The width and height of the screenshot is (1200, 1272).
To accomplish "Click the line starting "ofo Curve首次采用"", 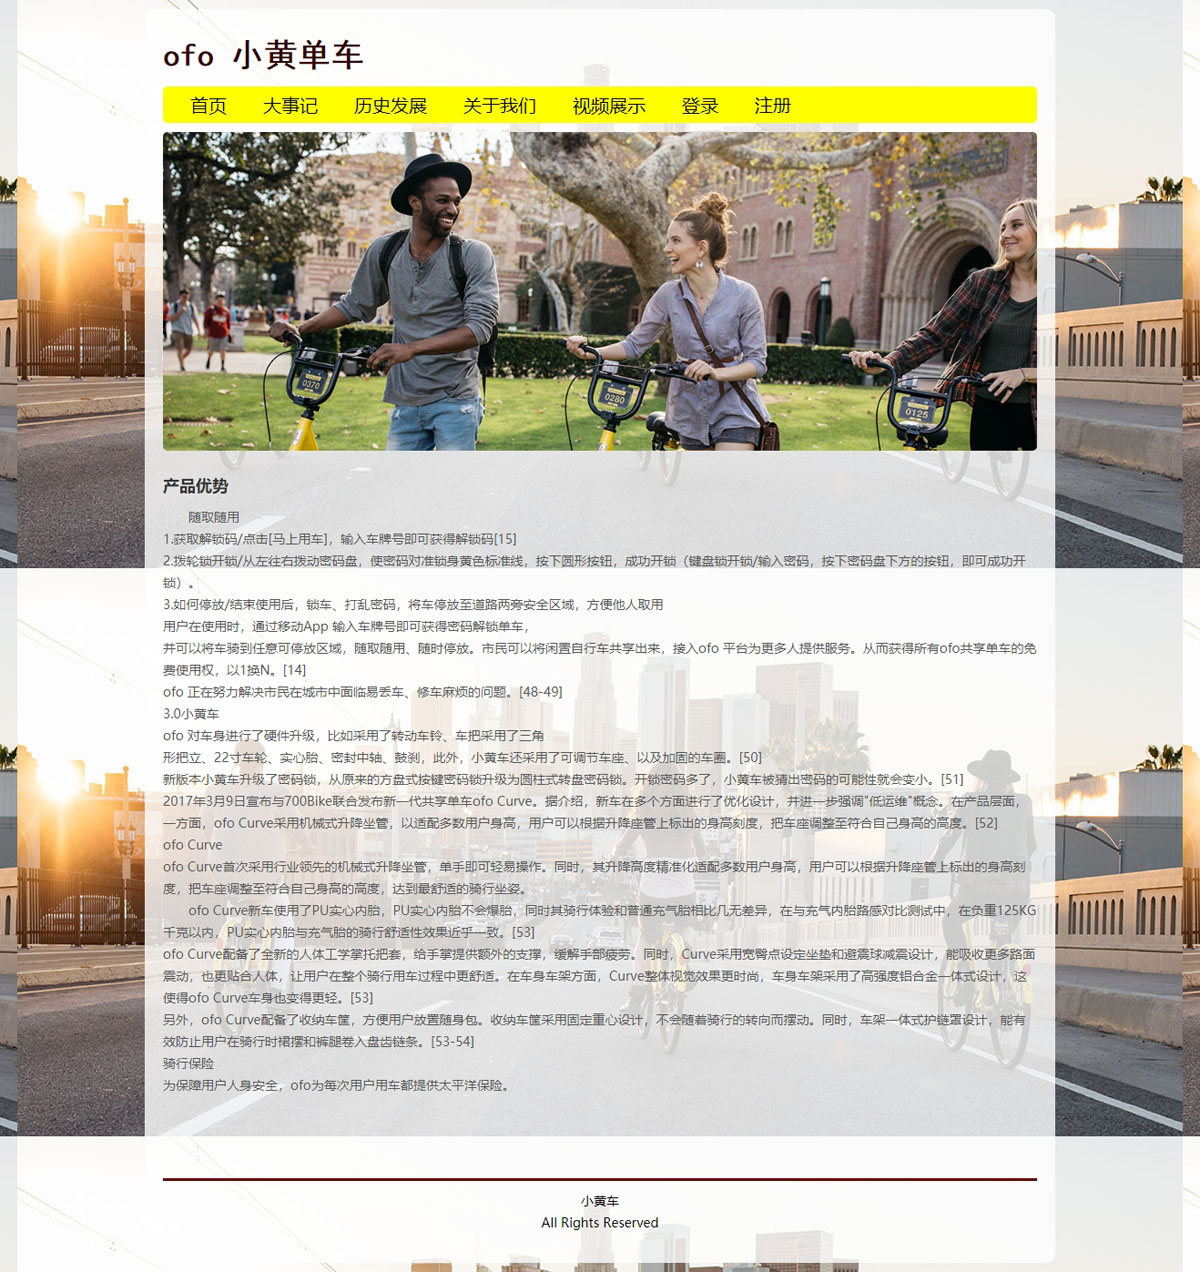I will click(595, 878).
